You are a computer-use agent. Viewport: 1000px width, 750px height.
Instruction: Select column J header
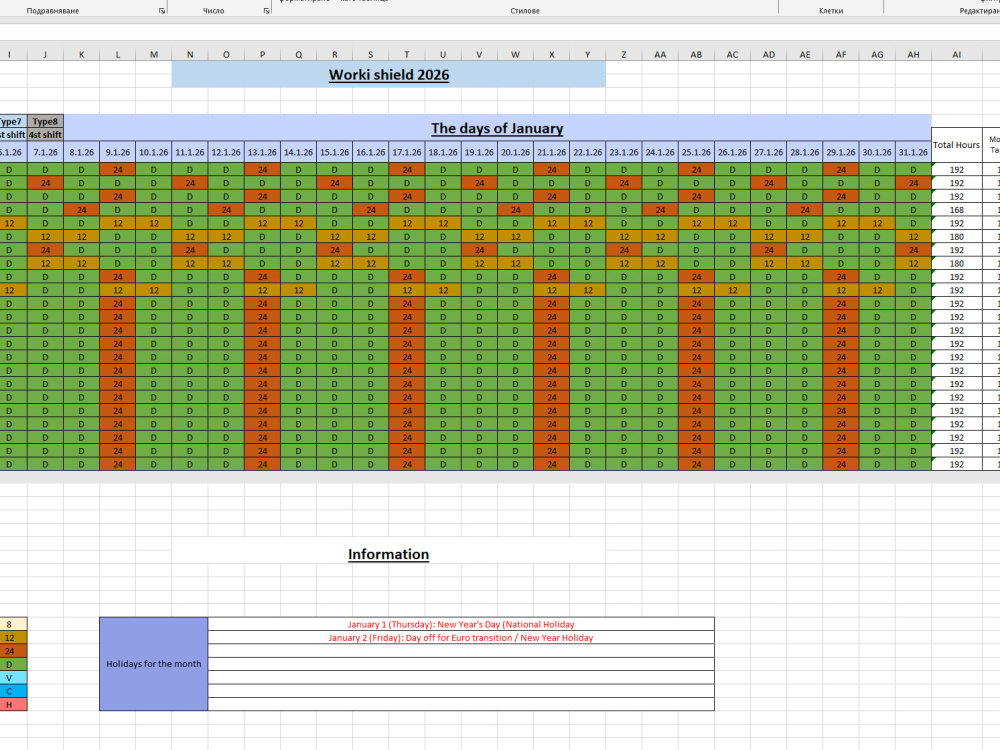tap(45, 55)
